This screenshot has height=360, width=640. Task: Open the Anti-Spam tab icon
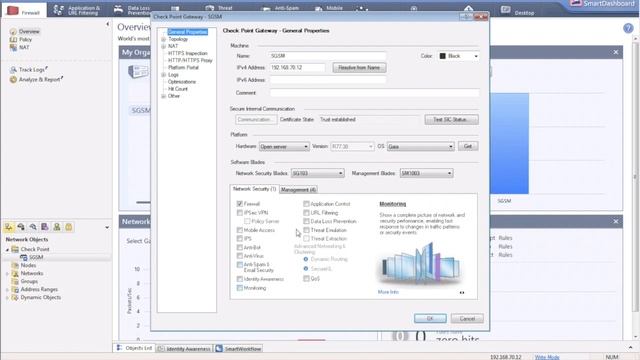point(265,9)
